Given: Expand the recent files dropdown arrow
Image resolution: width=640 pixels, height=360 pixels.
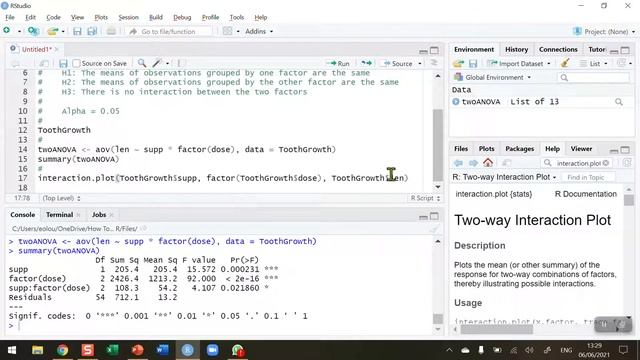Looking at the screenshot, I should click(63, 31).
